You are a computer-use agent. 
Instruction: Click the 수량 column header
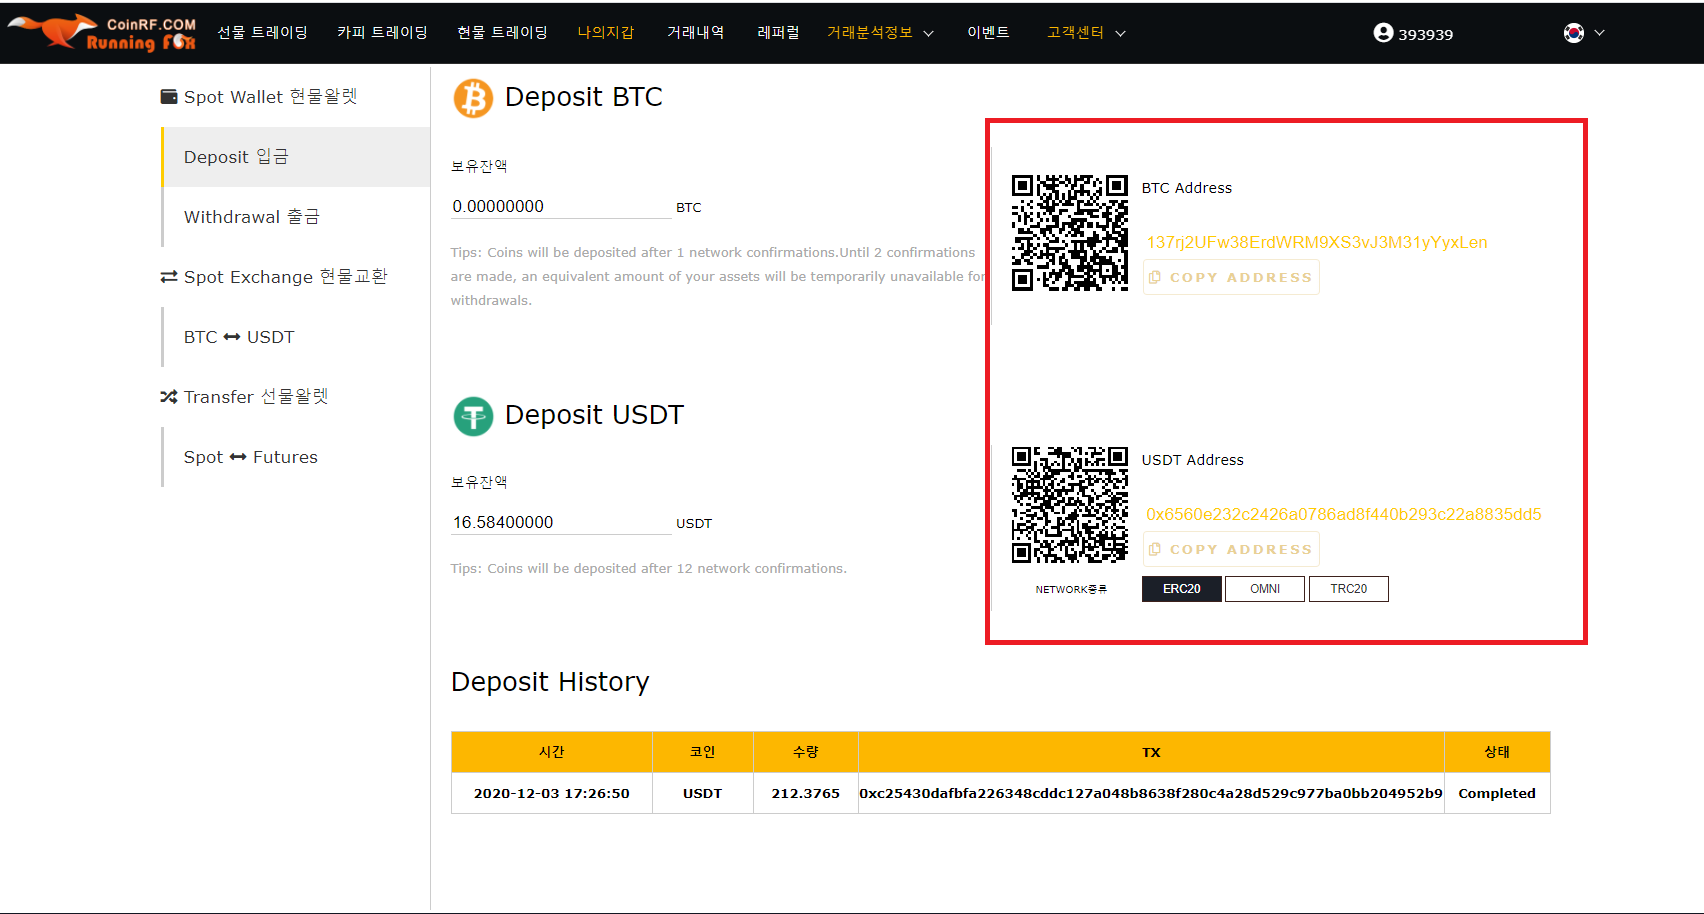(x=806, y=752)
